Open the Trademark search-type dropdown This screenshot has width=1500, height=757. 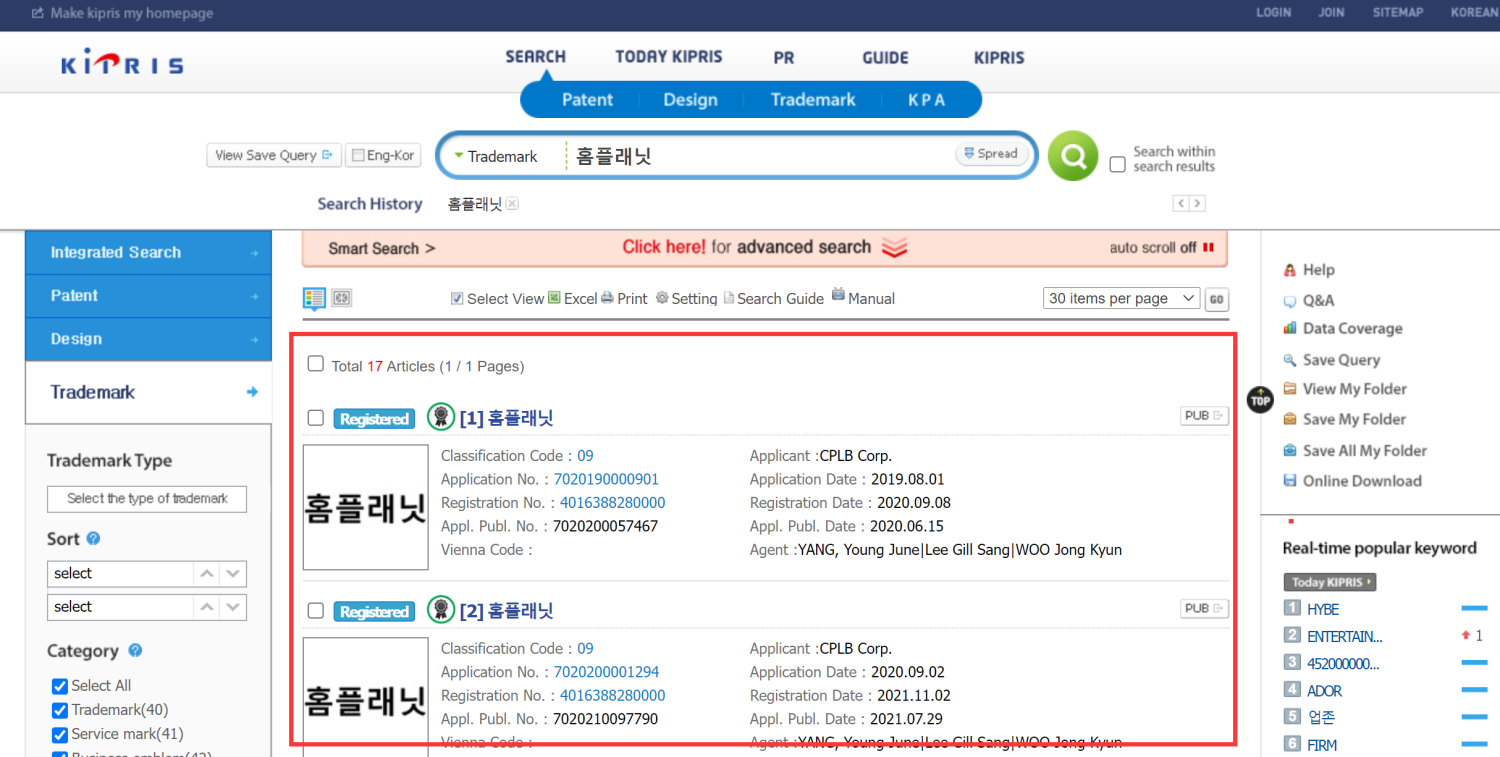[x=497, y=156]
